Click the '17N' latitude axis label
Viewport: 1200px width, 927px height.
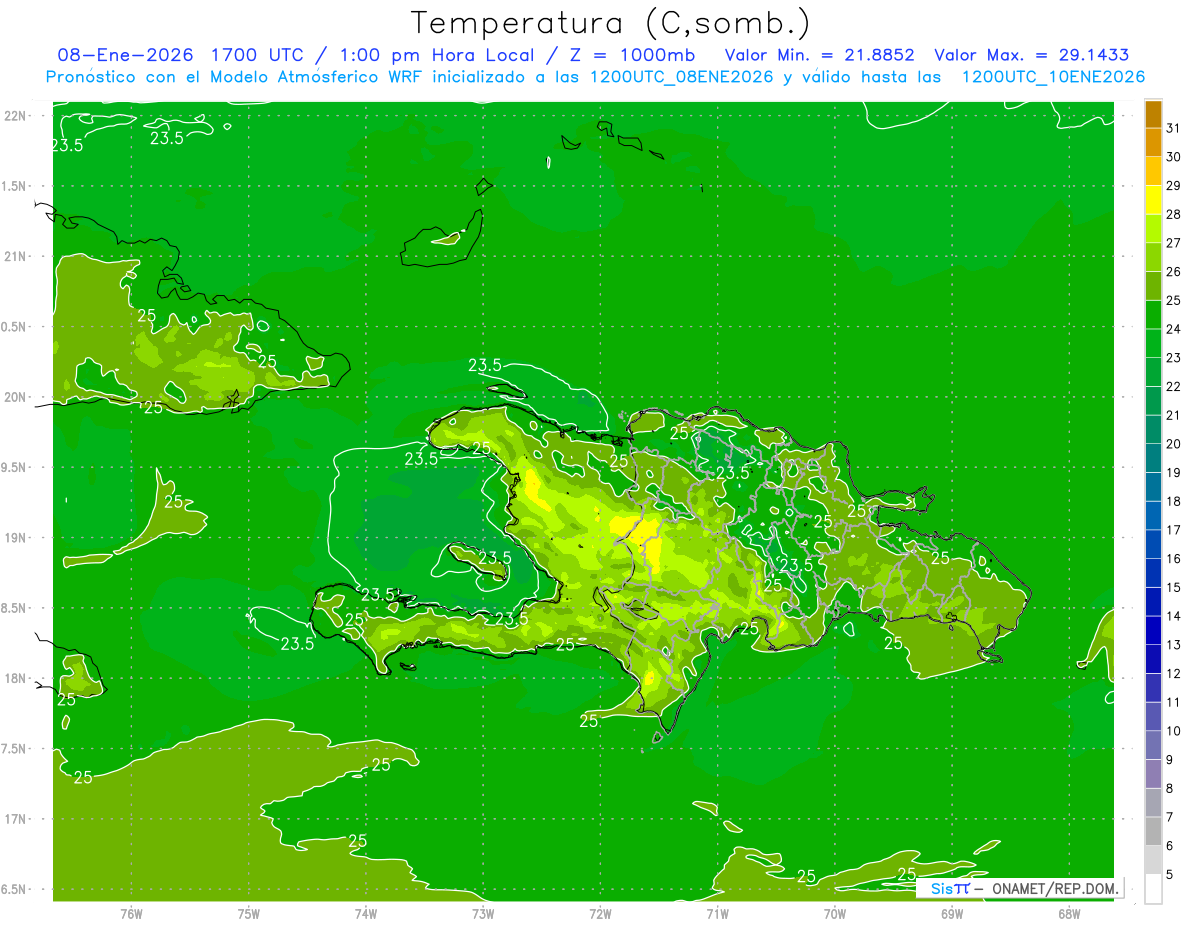point(14,819)
